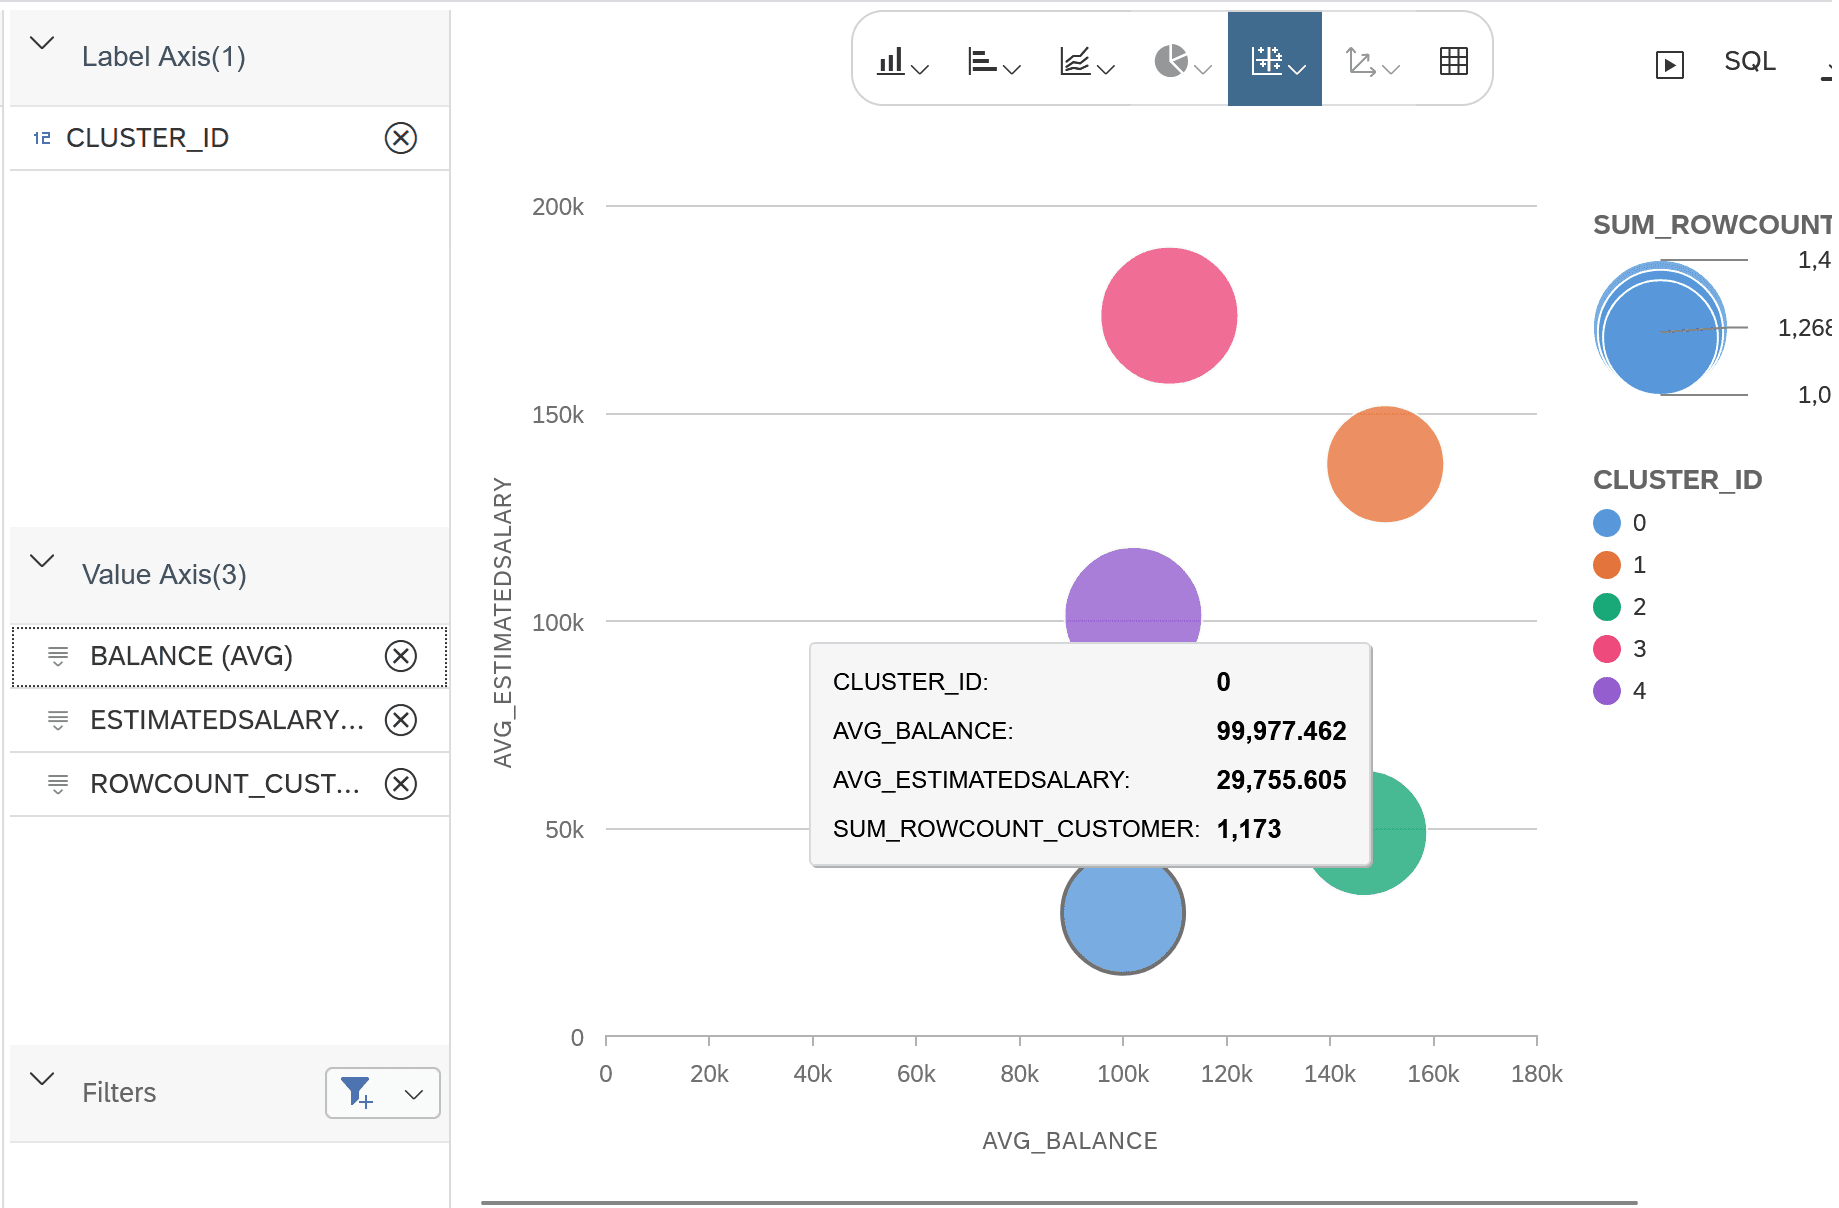
Task: Remove CLUSTER_ID from the Label Axis
Action: tap(401, 138)
